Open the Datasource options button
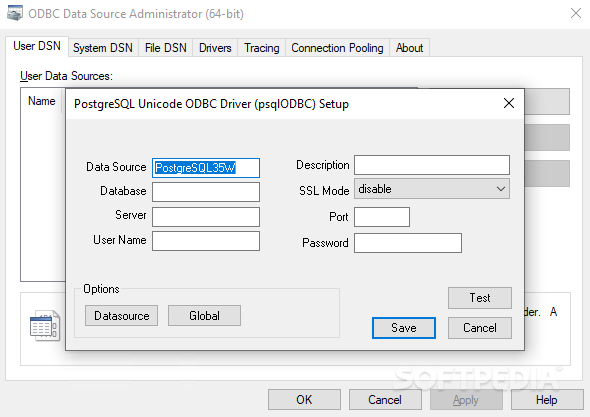590x417 pixels. [x=121, y=315]
